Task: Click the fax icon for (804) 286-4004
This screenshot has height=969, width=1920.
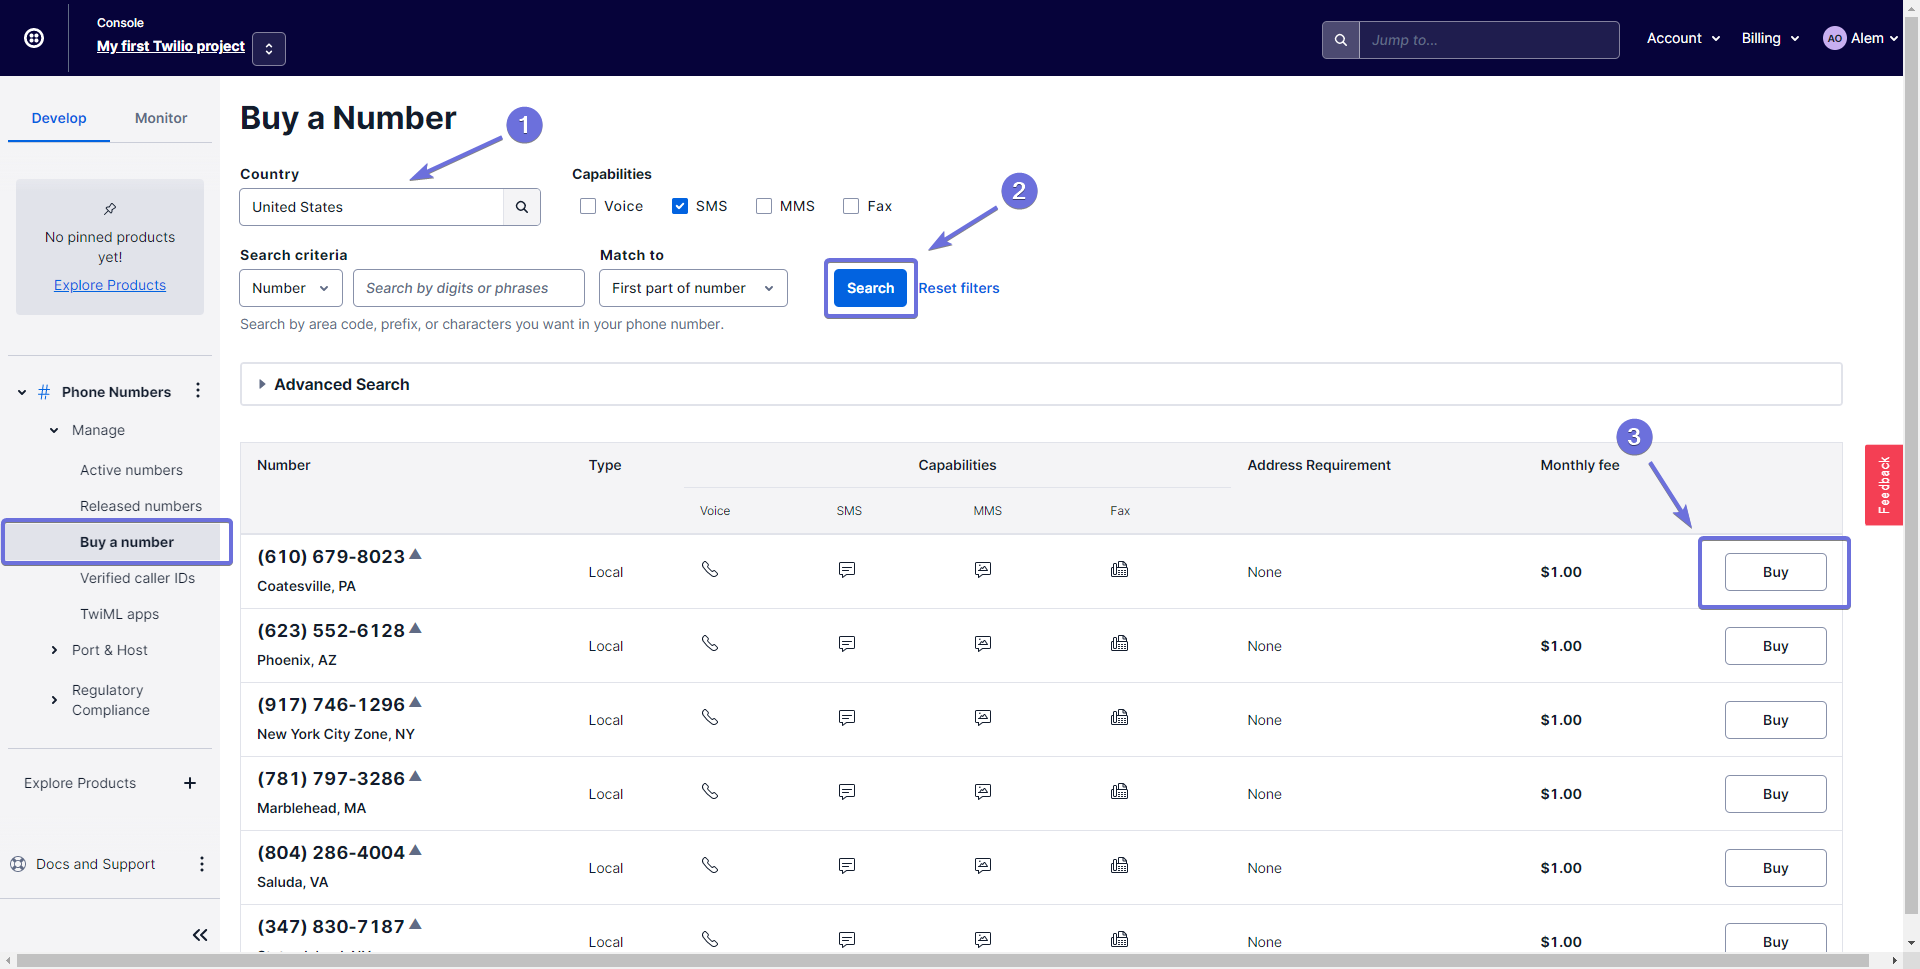Action: pyautogui.click(x=1120, y=865)
